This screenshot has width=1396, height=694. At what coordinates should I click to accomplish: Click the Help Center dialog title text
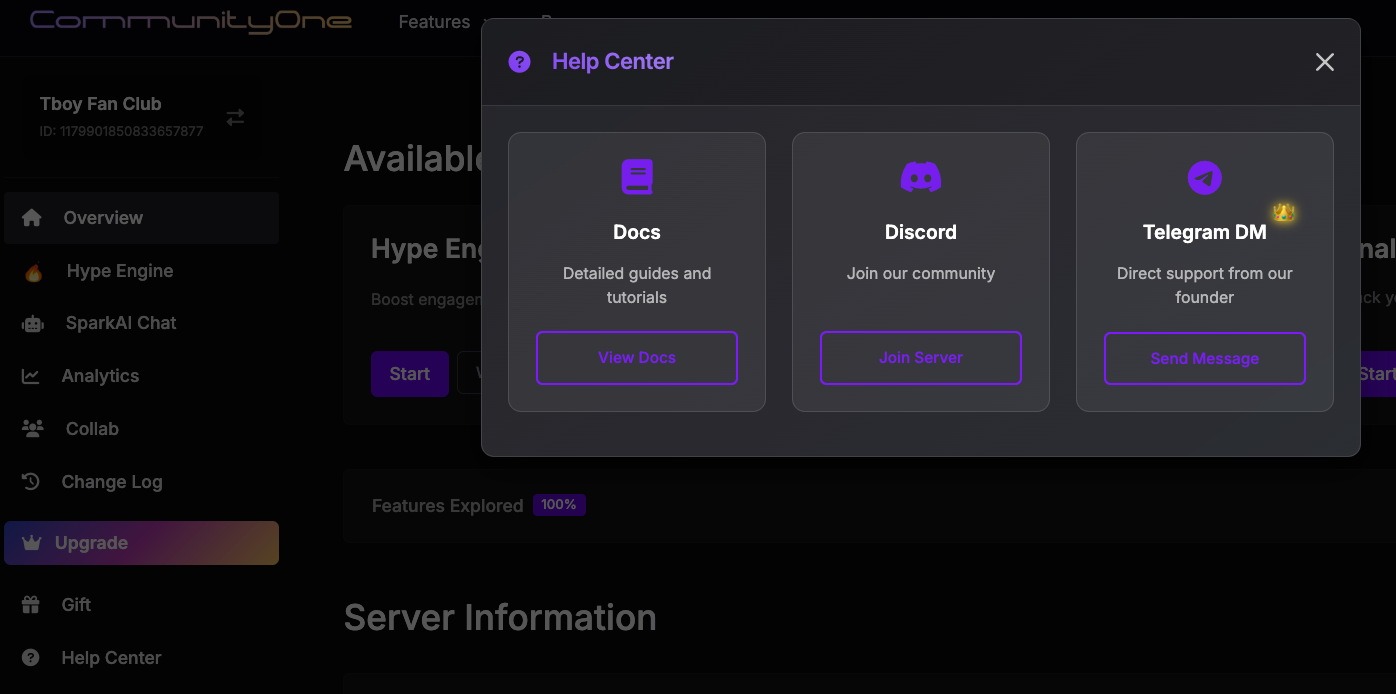[613, 62]
